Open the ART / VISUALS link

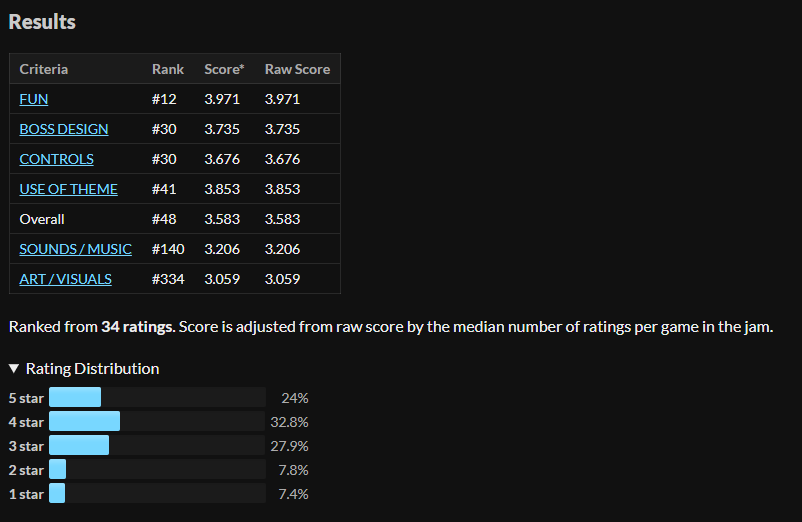[x=65, y=279]
